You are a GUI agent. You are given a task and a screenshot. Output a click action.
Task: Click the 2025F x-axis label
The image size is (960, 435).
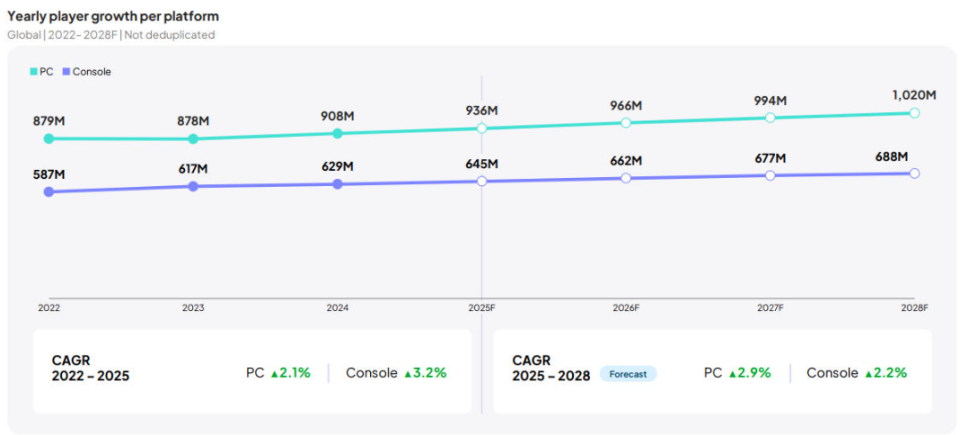click(x=482, y=309)
